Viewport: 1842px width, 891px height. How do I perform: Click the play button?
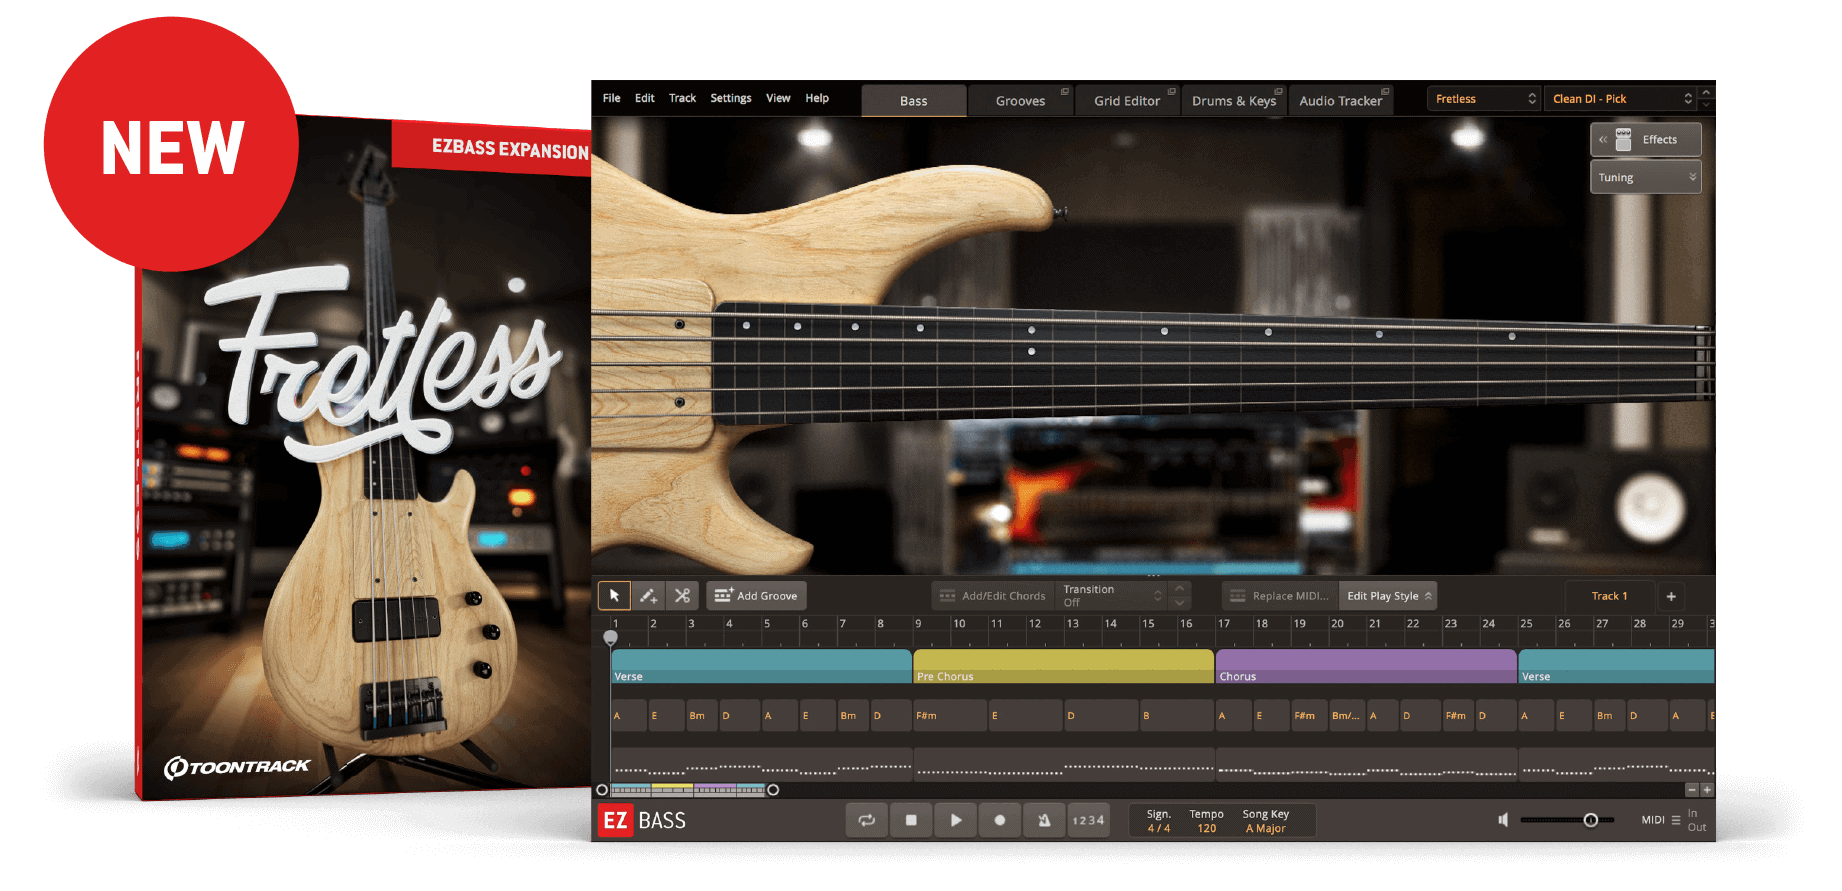click(x=956, y=820)
